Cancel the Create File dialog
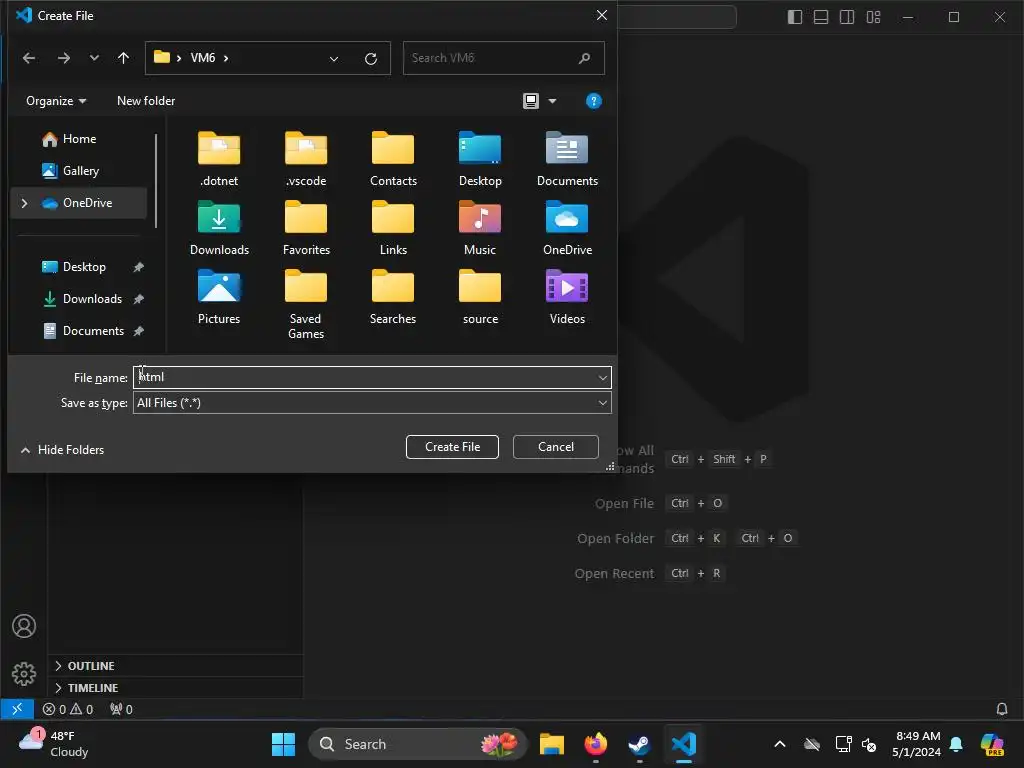The height and width of the screenshot is (768, 1024). [556, 447]
